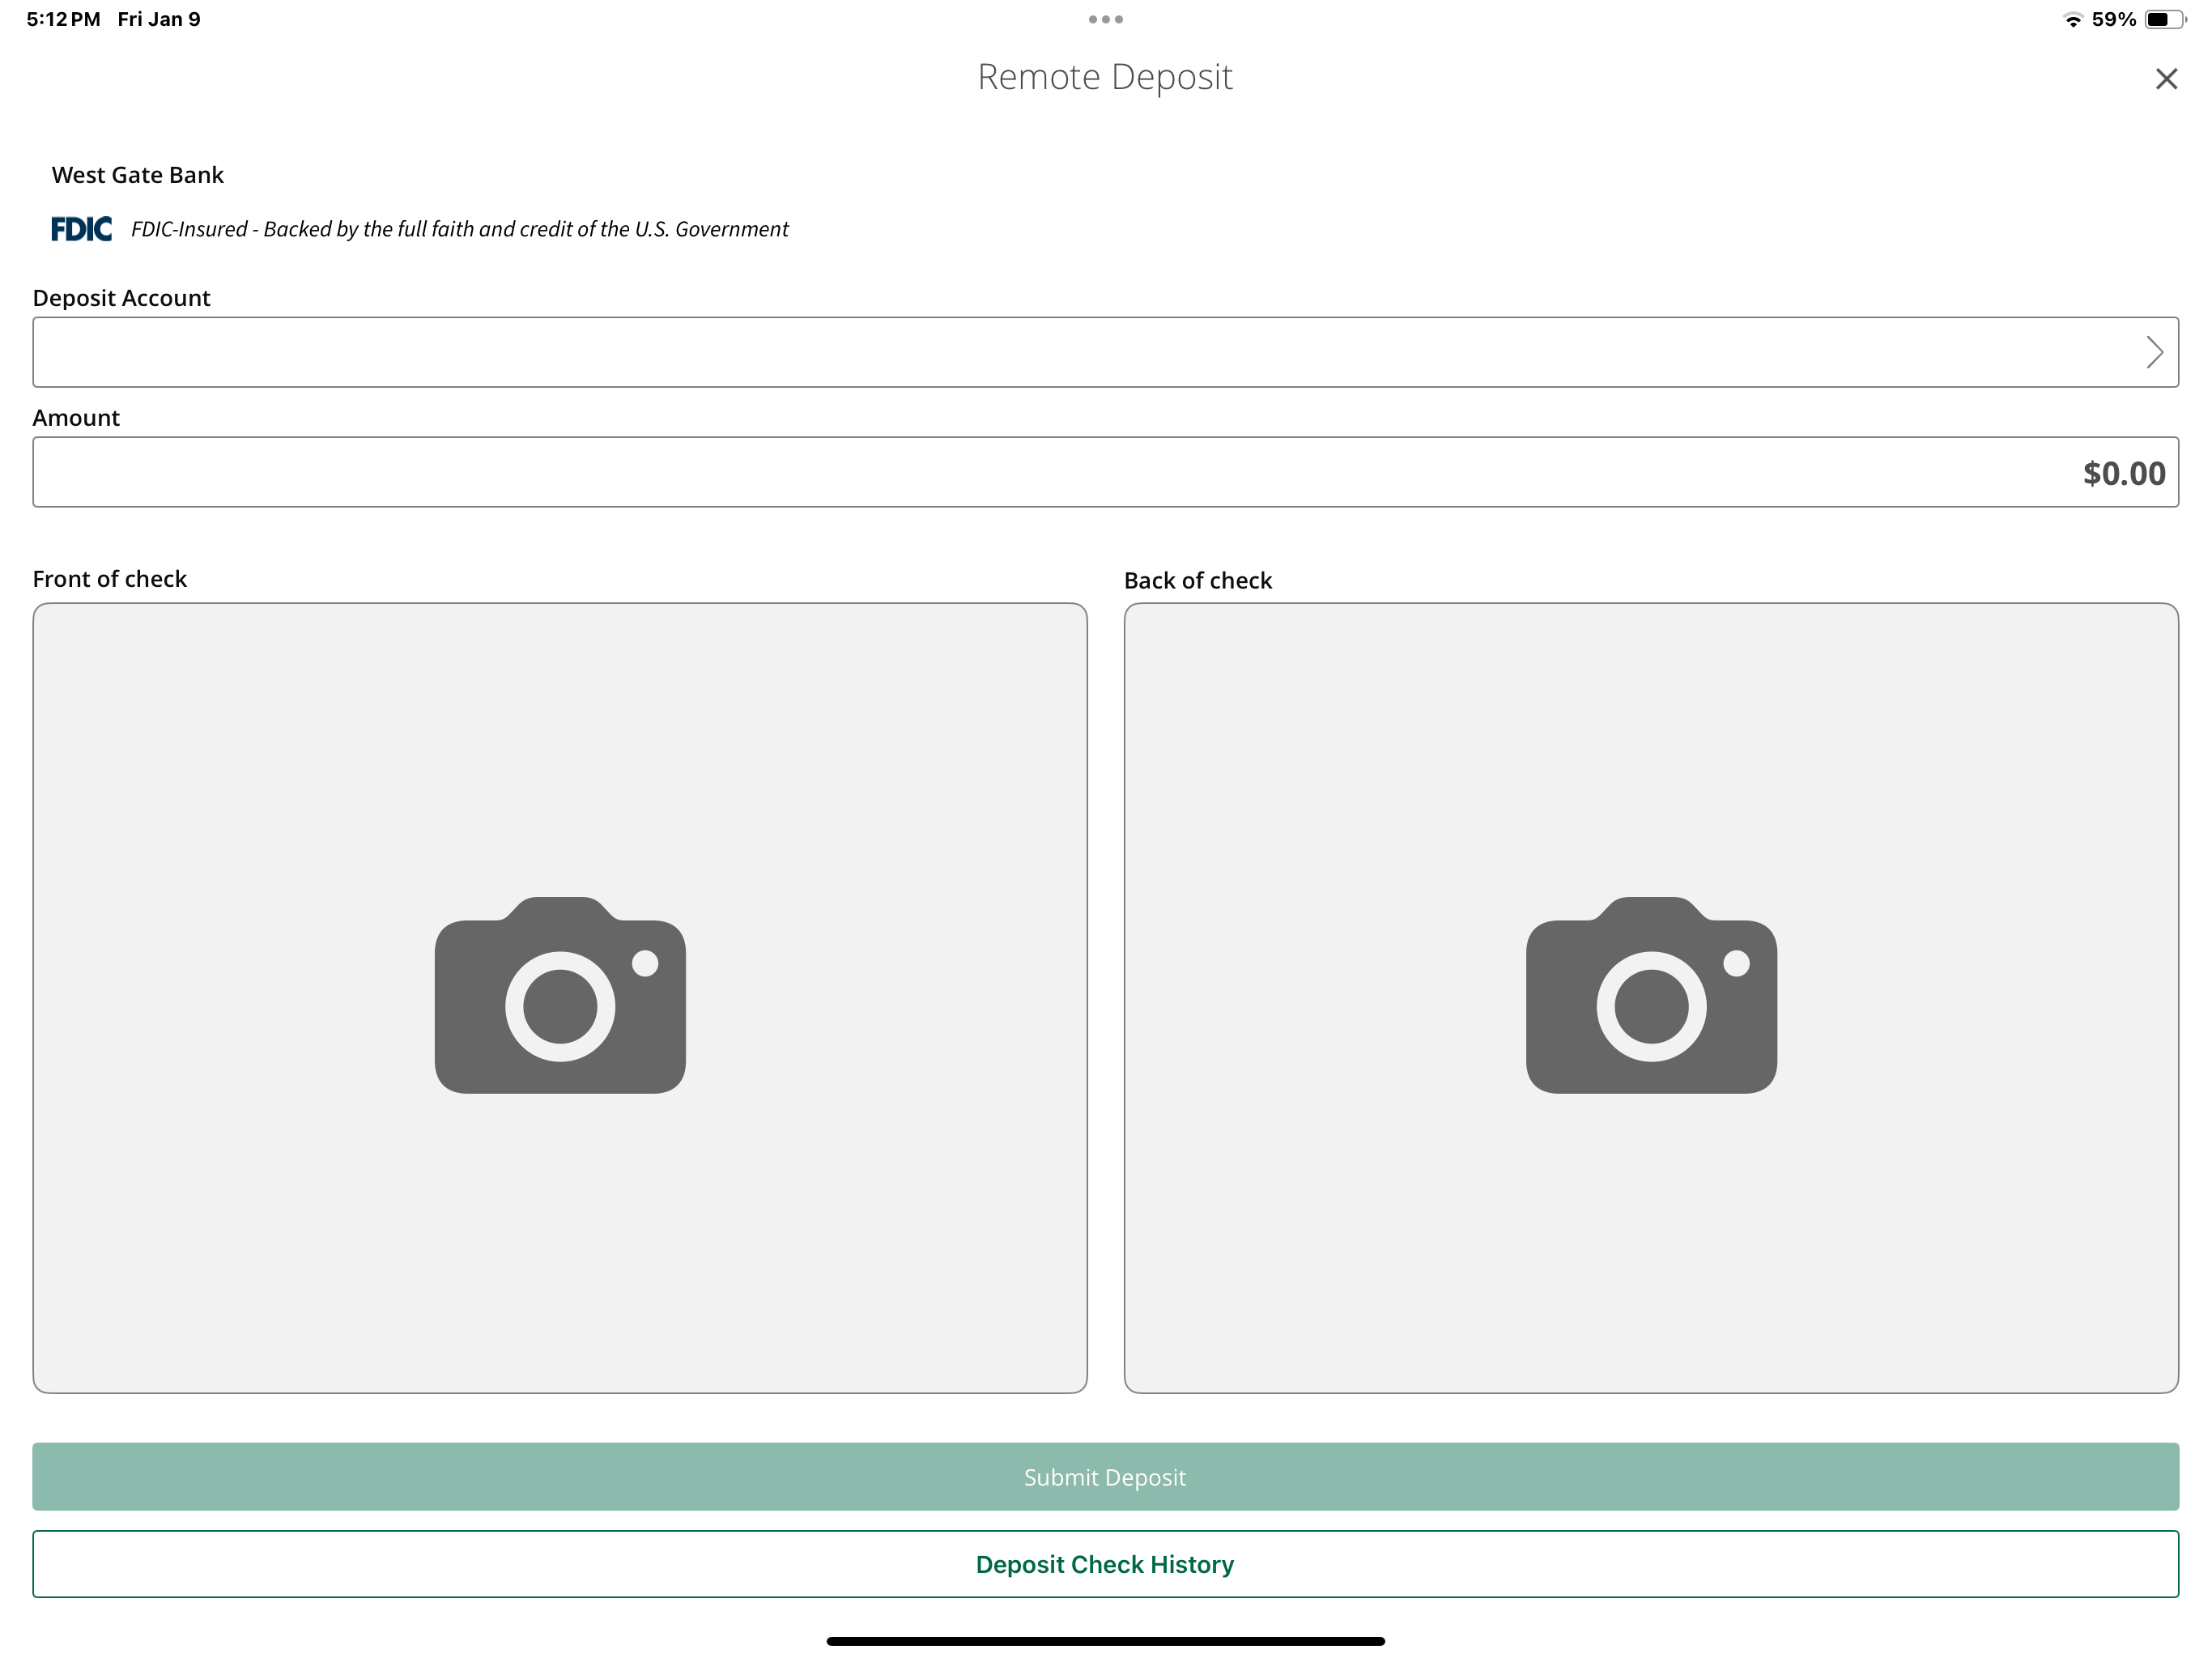The image size is (2212, 1658).
Task: Click the Front of check label
Action: (x=110, y=579)
